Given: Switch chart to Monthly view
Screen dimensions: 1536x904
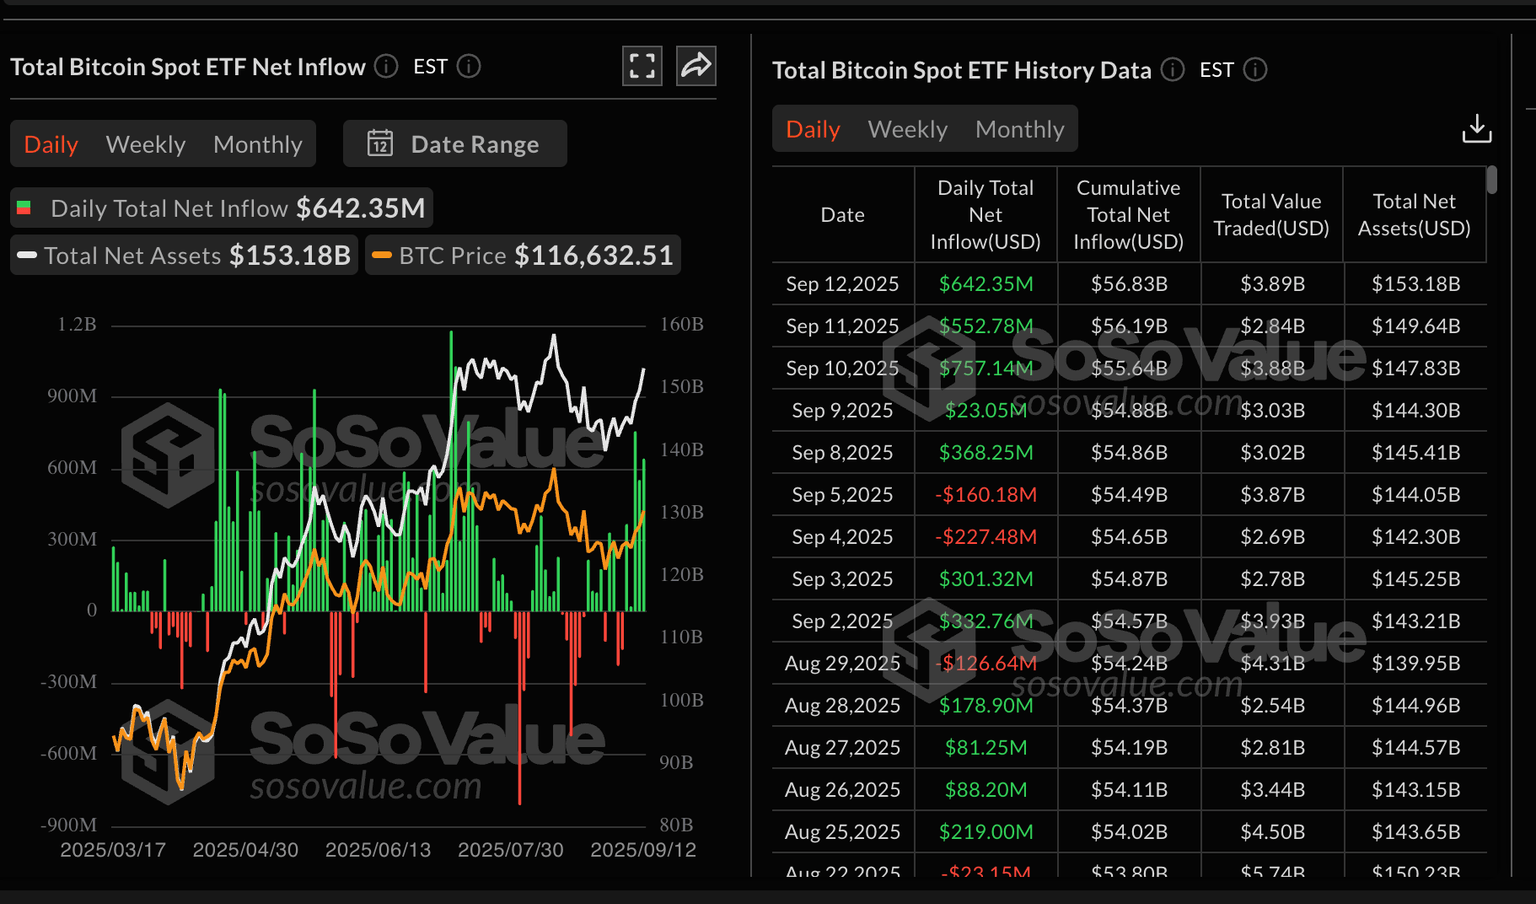Looking at the screenshot, I should tap(258, 144).
